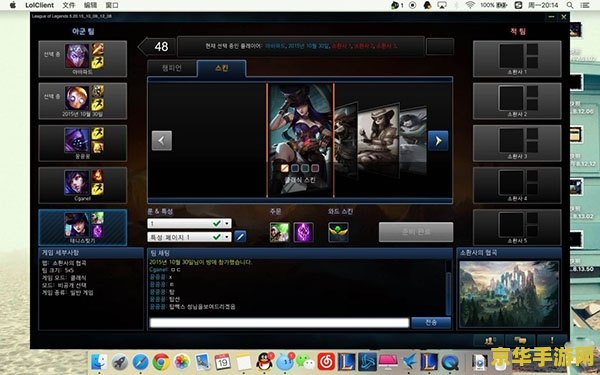The image size is (600, 375).
Task: Click the Summoner's Rift map thumbnail
Action: [509, 294]
